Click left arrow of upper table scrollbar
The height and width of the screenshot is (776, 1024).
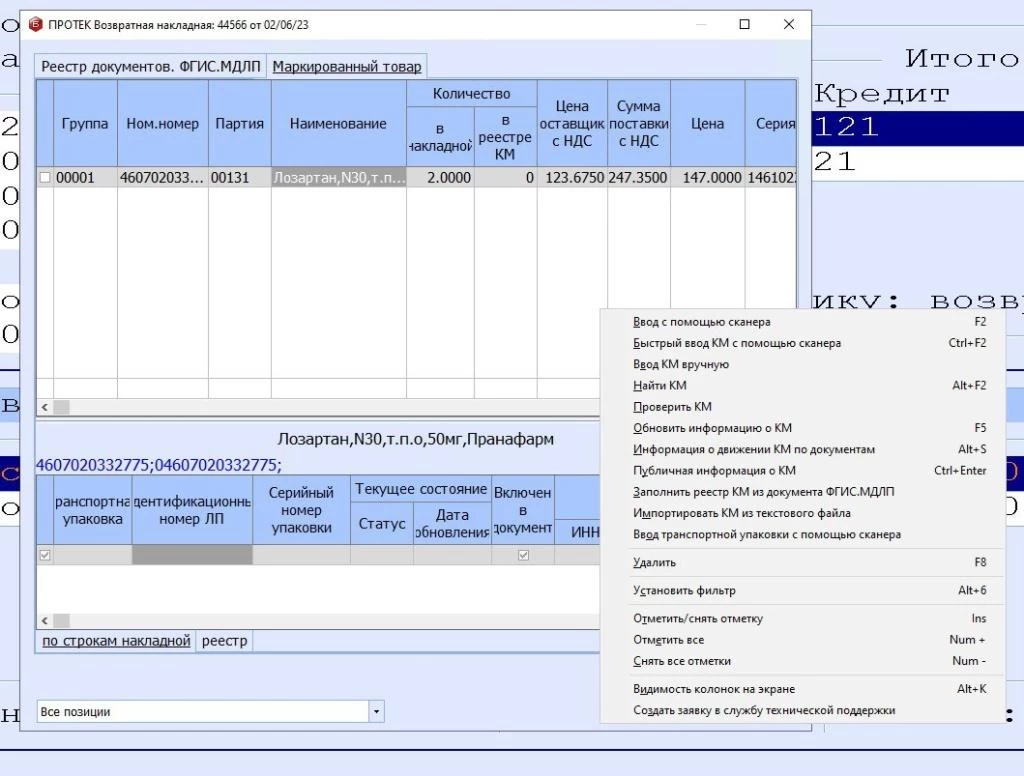point(44,407)
